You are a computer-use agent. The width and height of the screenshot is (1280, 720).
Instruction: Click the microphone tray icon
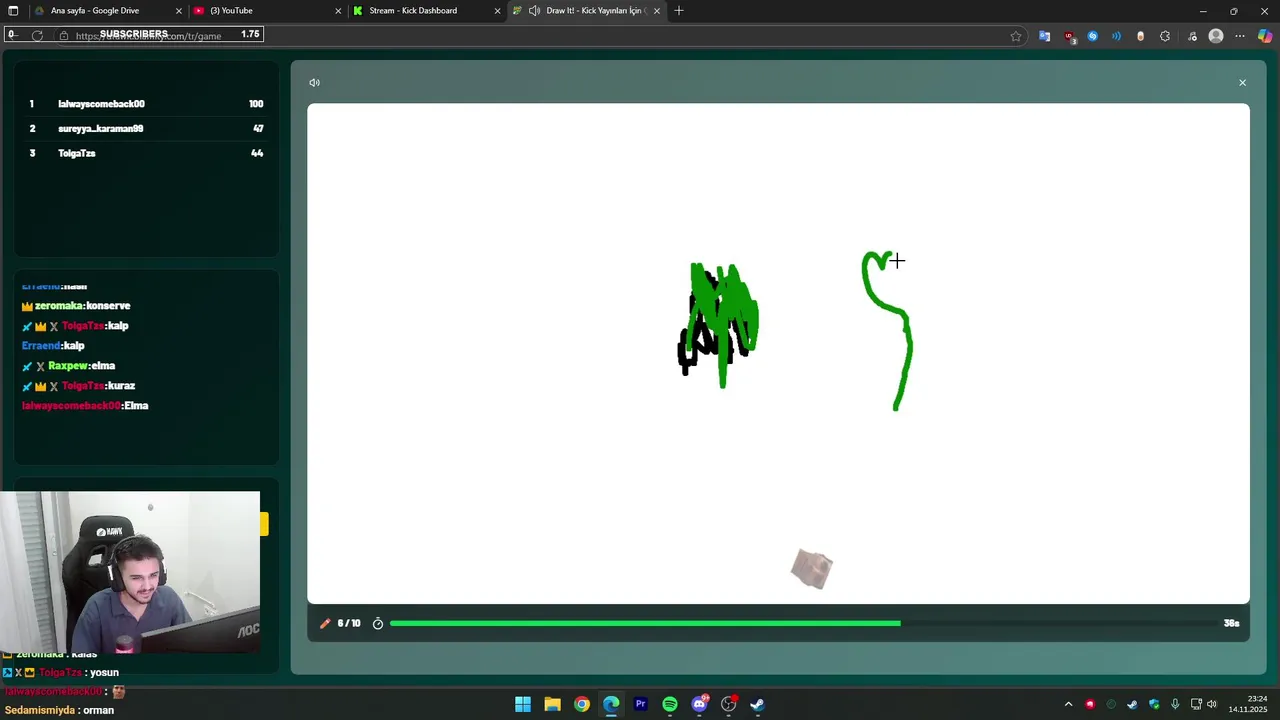pyautogui.click(x=1175, y=704)
